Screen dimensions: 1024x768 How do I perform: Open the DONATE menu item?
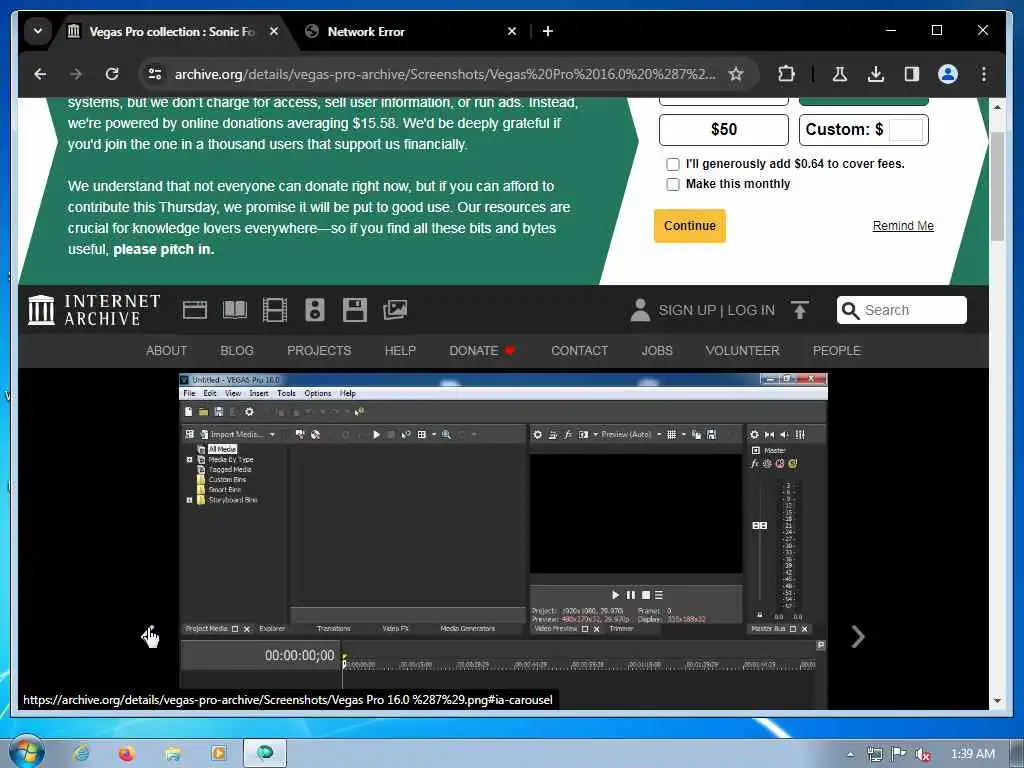(x=482, y=351)
